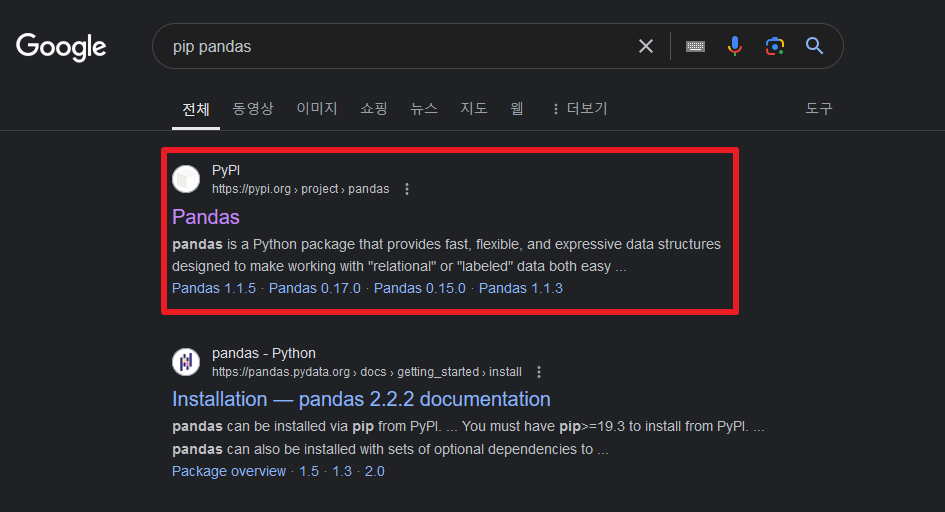The width and height of the screenshot is (945, 512).
Task: Click the pandas - Python site favicon
Action: point(186,362)
